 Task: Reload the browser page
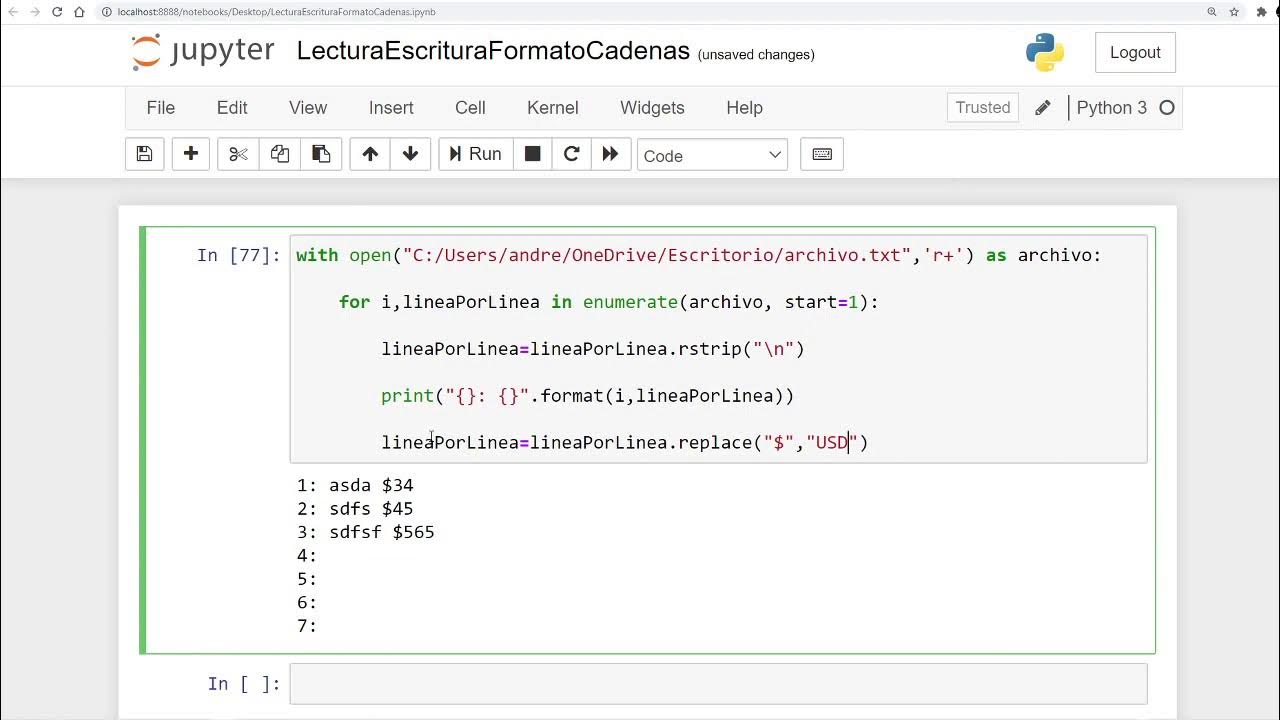pyautogui.click(x=57, y=12)
